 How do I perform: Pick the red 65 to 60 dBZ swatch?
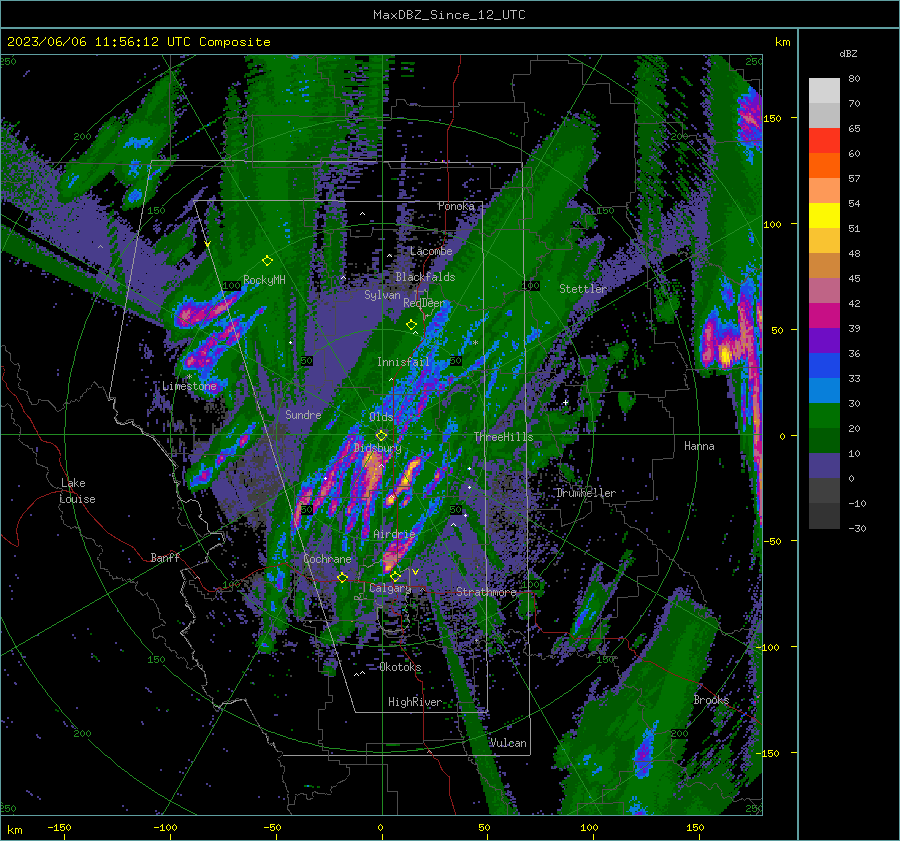coord(824,141)
